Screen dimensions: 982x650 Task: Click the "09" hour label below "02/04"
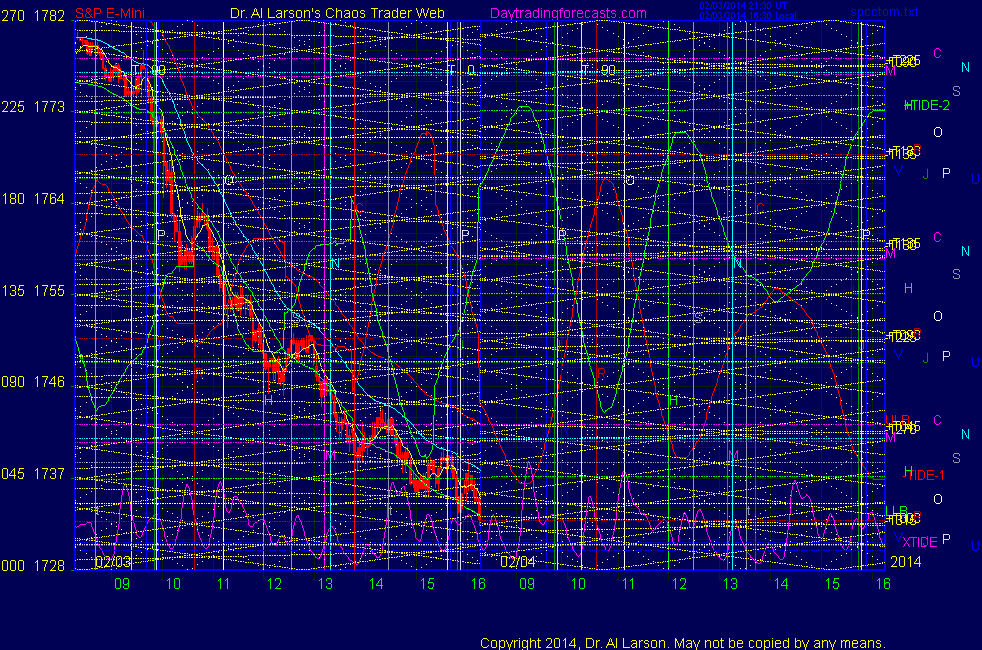pos(527,584)
